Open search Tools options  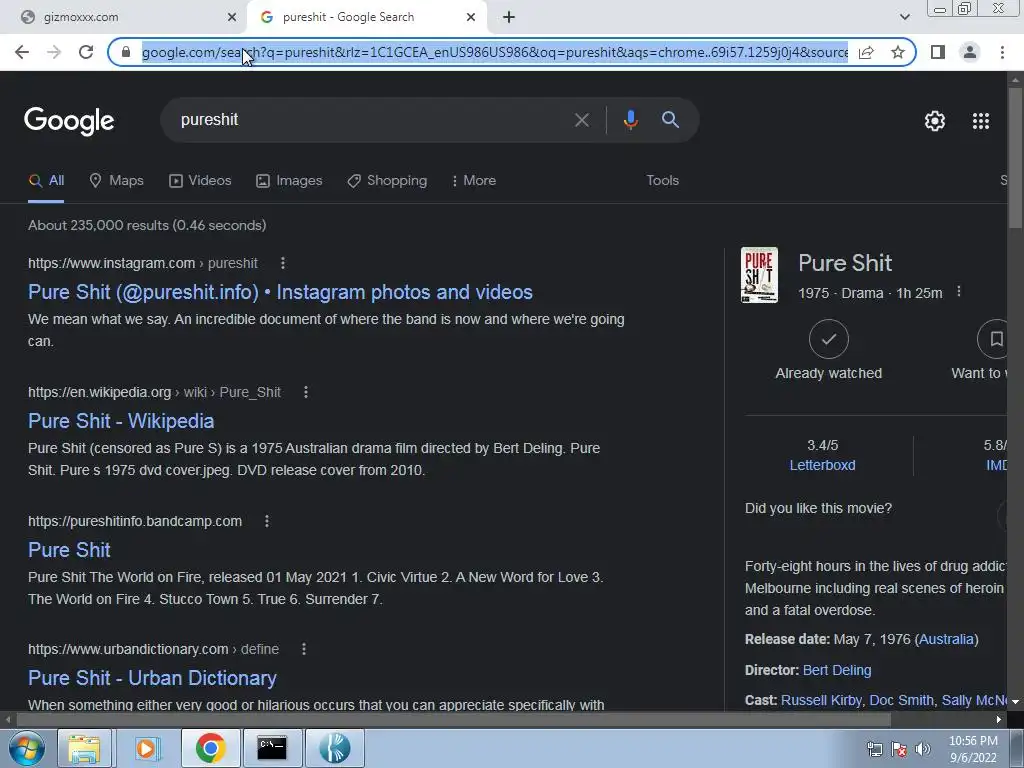(x=662, y=181)
